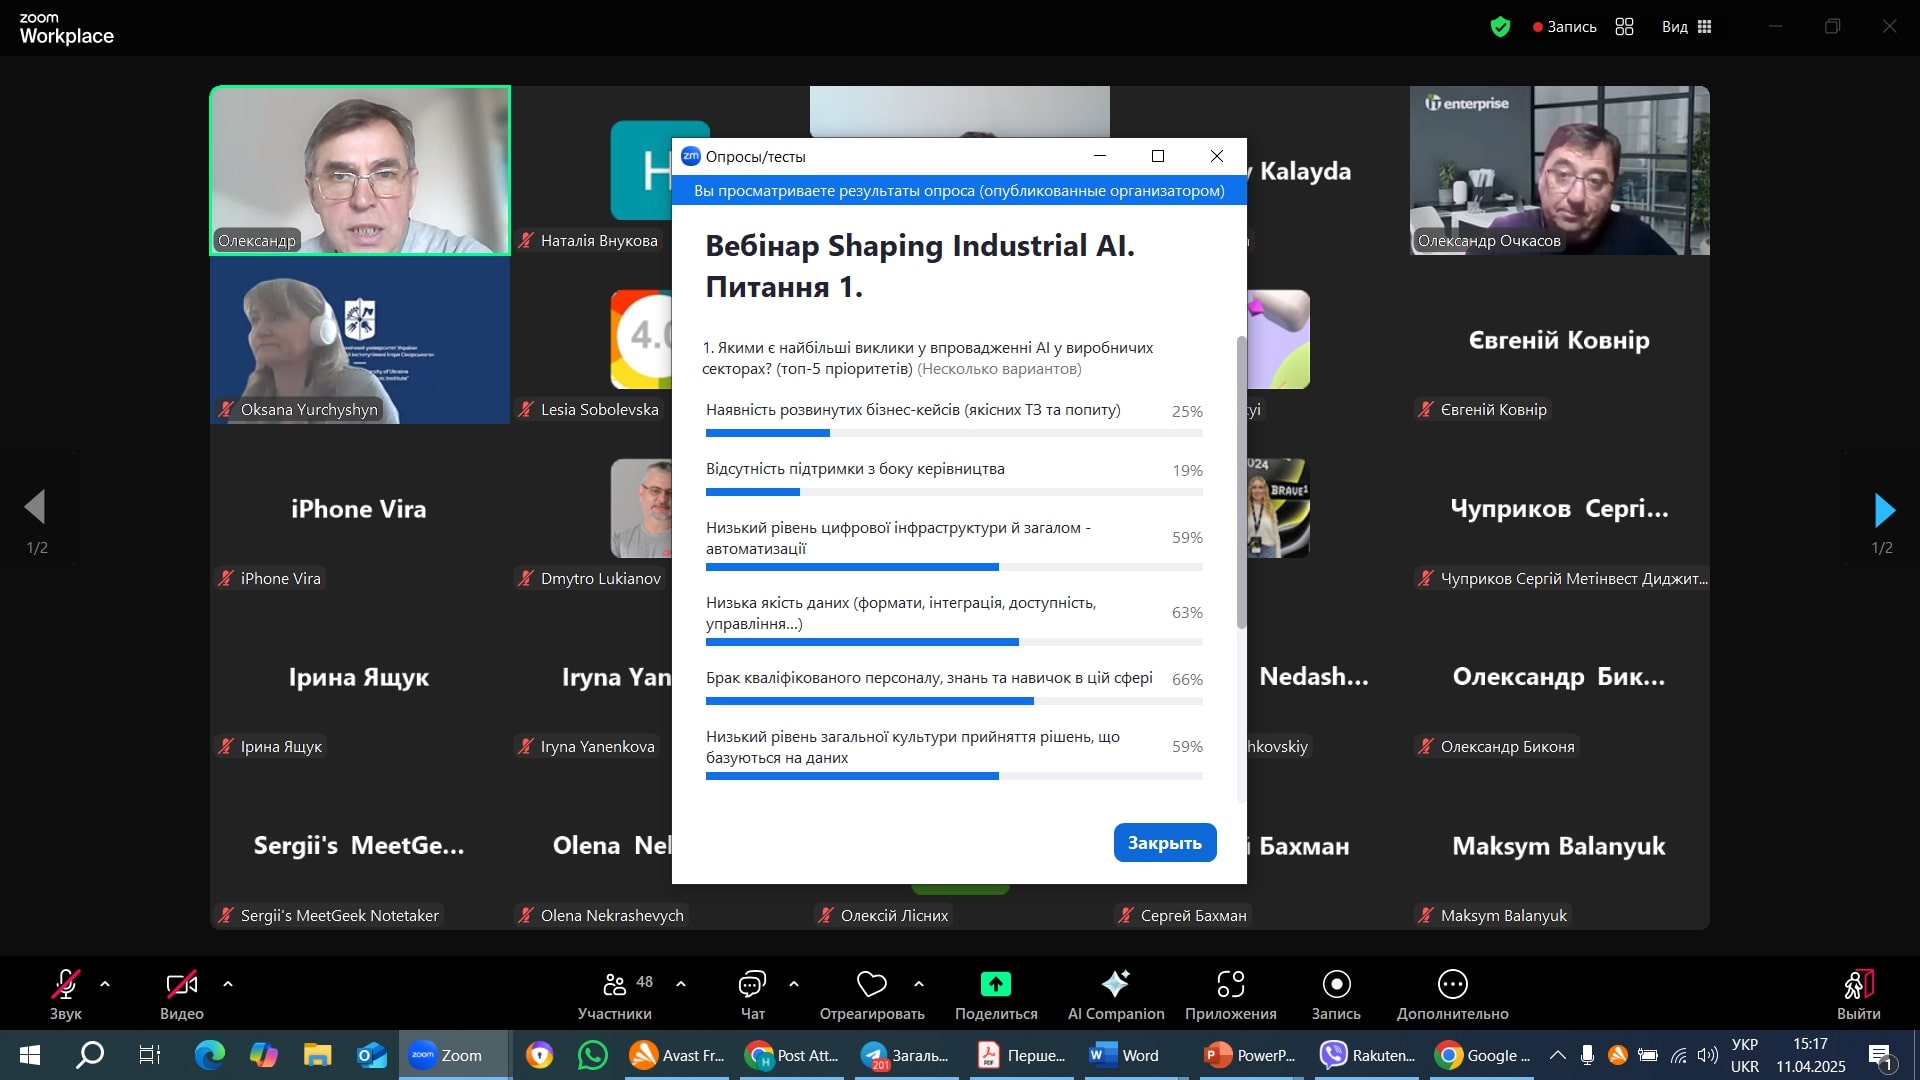The width and height of the screenshot is (1920, 1080).
Task: Open the Дополнительно more options icon
Action: pos(1452,985)
